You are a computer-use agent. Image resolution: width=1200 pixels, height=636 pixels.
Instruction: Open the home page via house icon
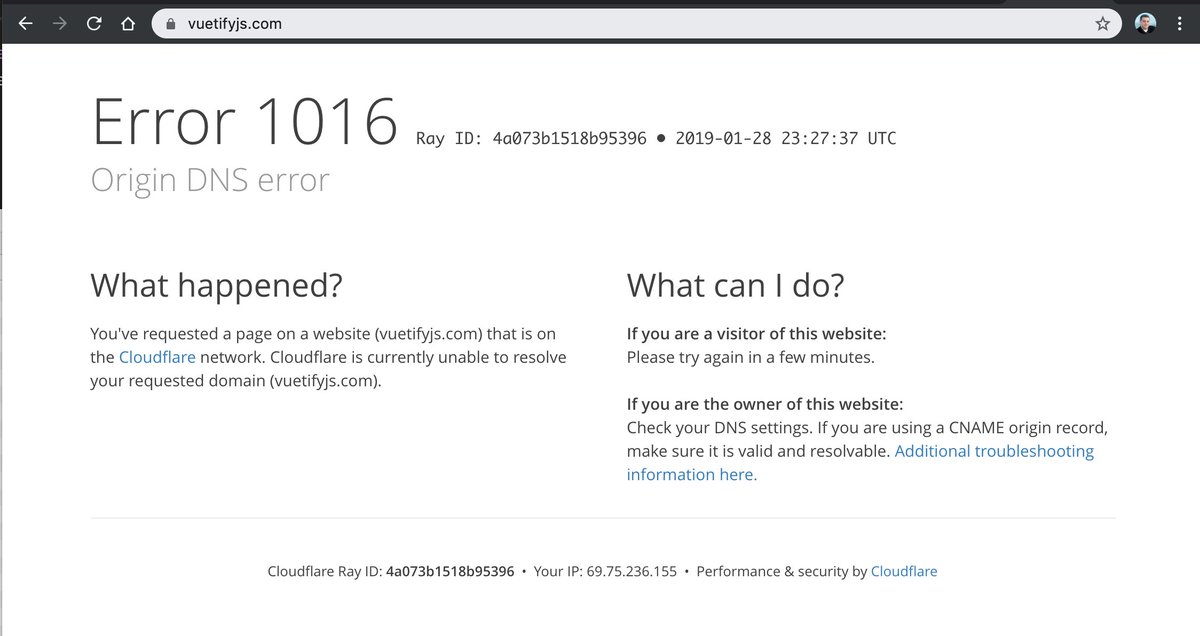(127, 24)
